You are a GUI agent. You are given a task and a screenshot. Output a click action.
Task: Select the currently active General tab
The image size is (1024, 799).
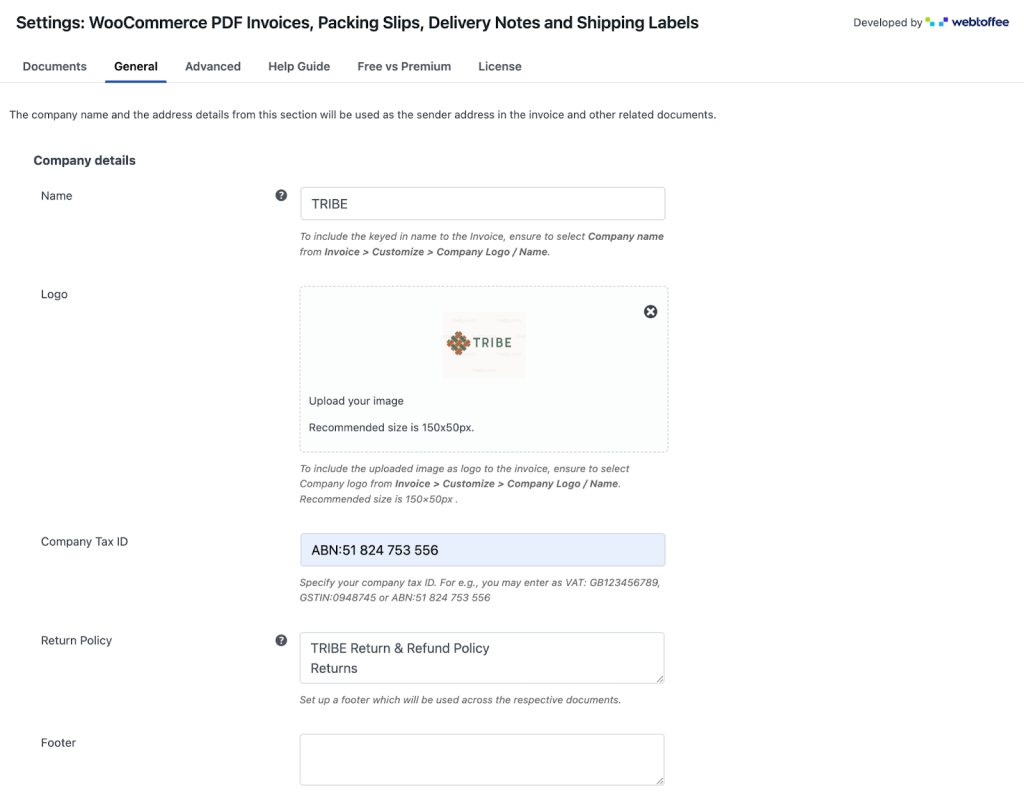tap(136, 66)
